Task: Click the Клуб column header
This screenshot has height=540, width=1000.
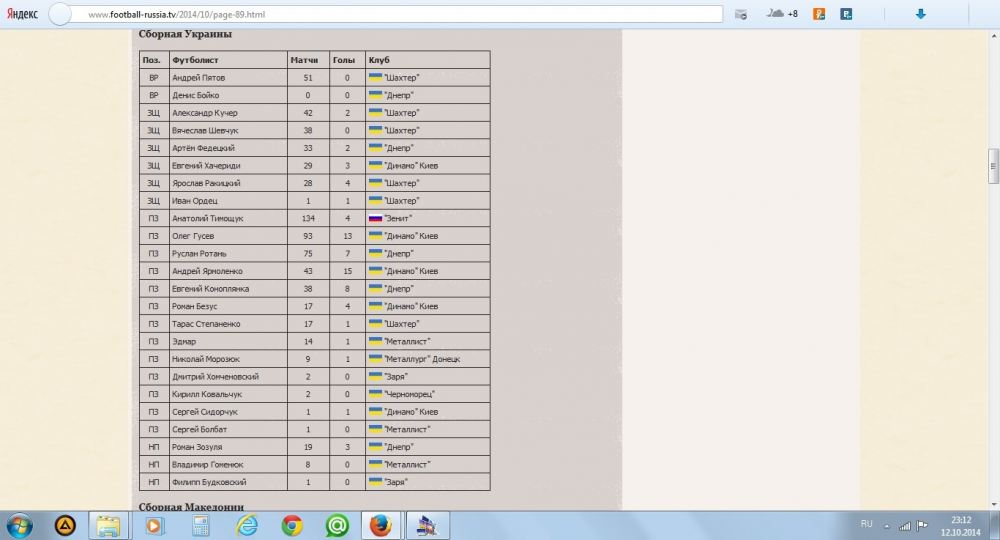Action: click(x=379, y=60)
